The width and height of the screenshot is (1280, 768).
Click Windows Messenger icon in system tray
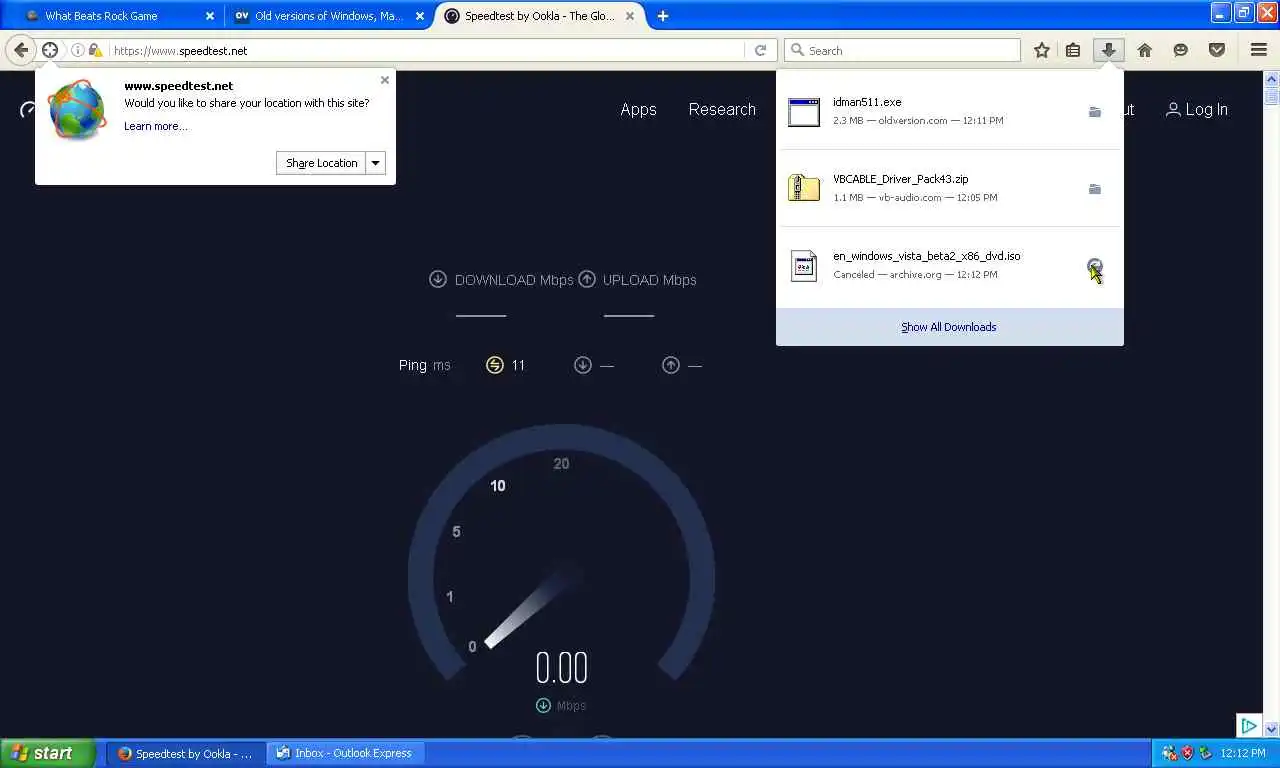[1169, 753]
